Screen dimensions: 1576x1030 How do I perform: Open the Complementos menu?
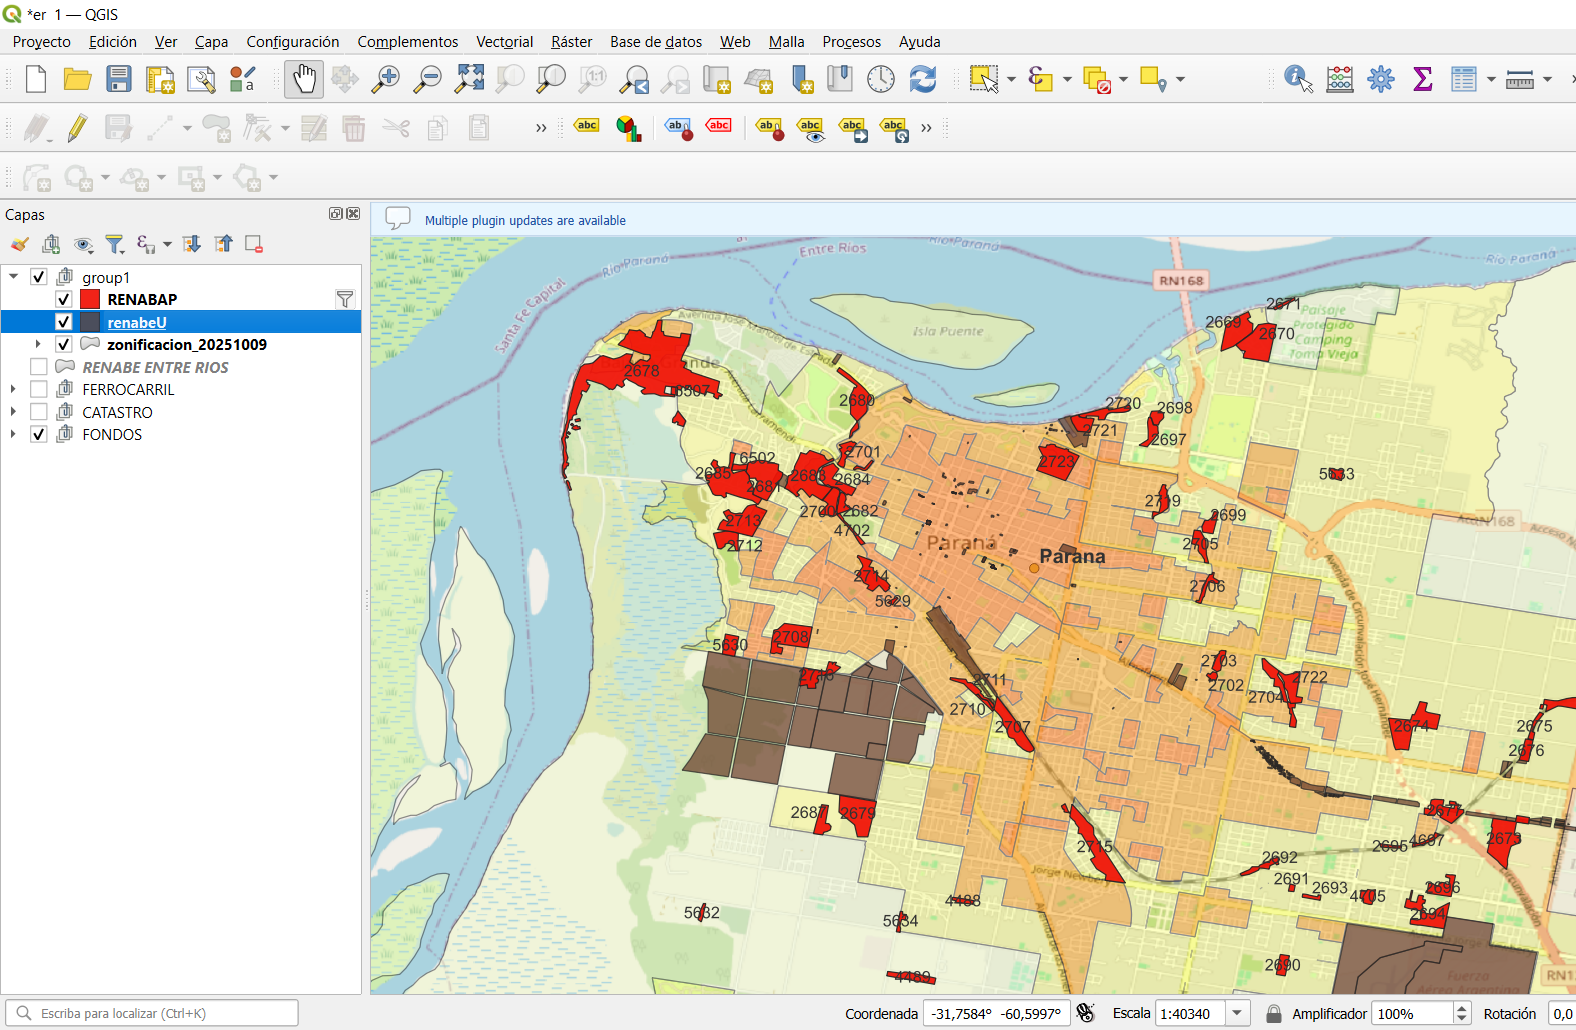(x=407, y=42)
